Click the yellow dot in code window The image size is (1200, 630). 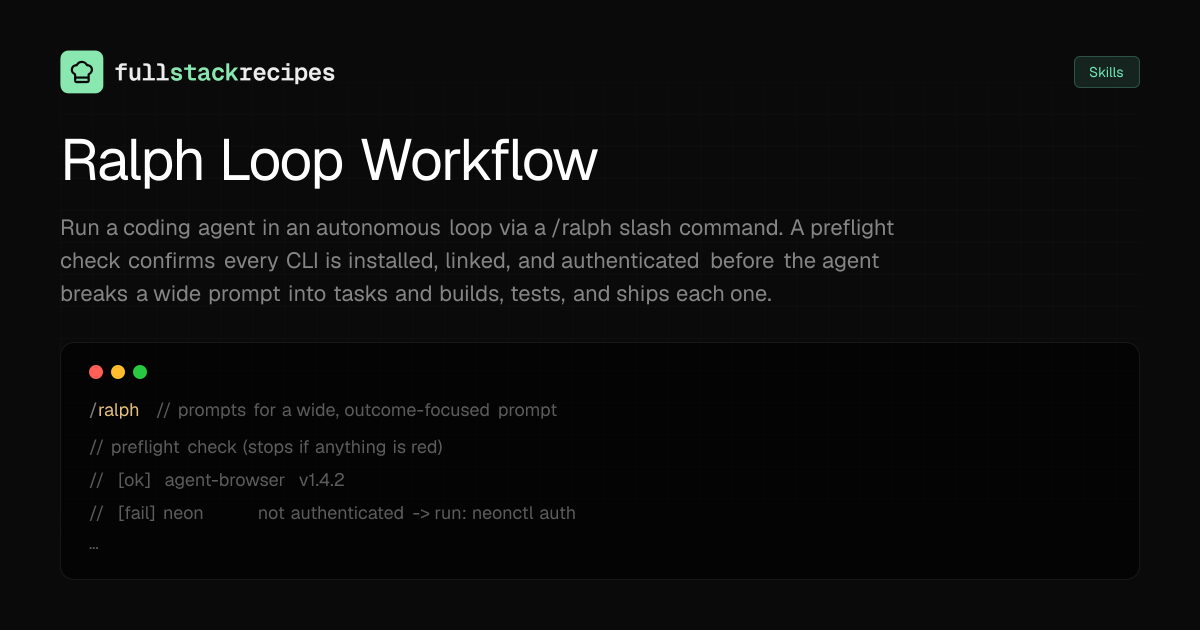pyautogui.click(x=118, y=372)
